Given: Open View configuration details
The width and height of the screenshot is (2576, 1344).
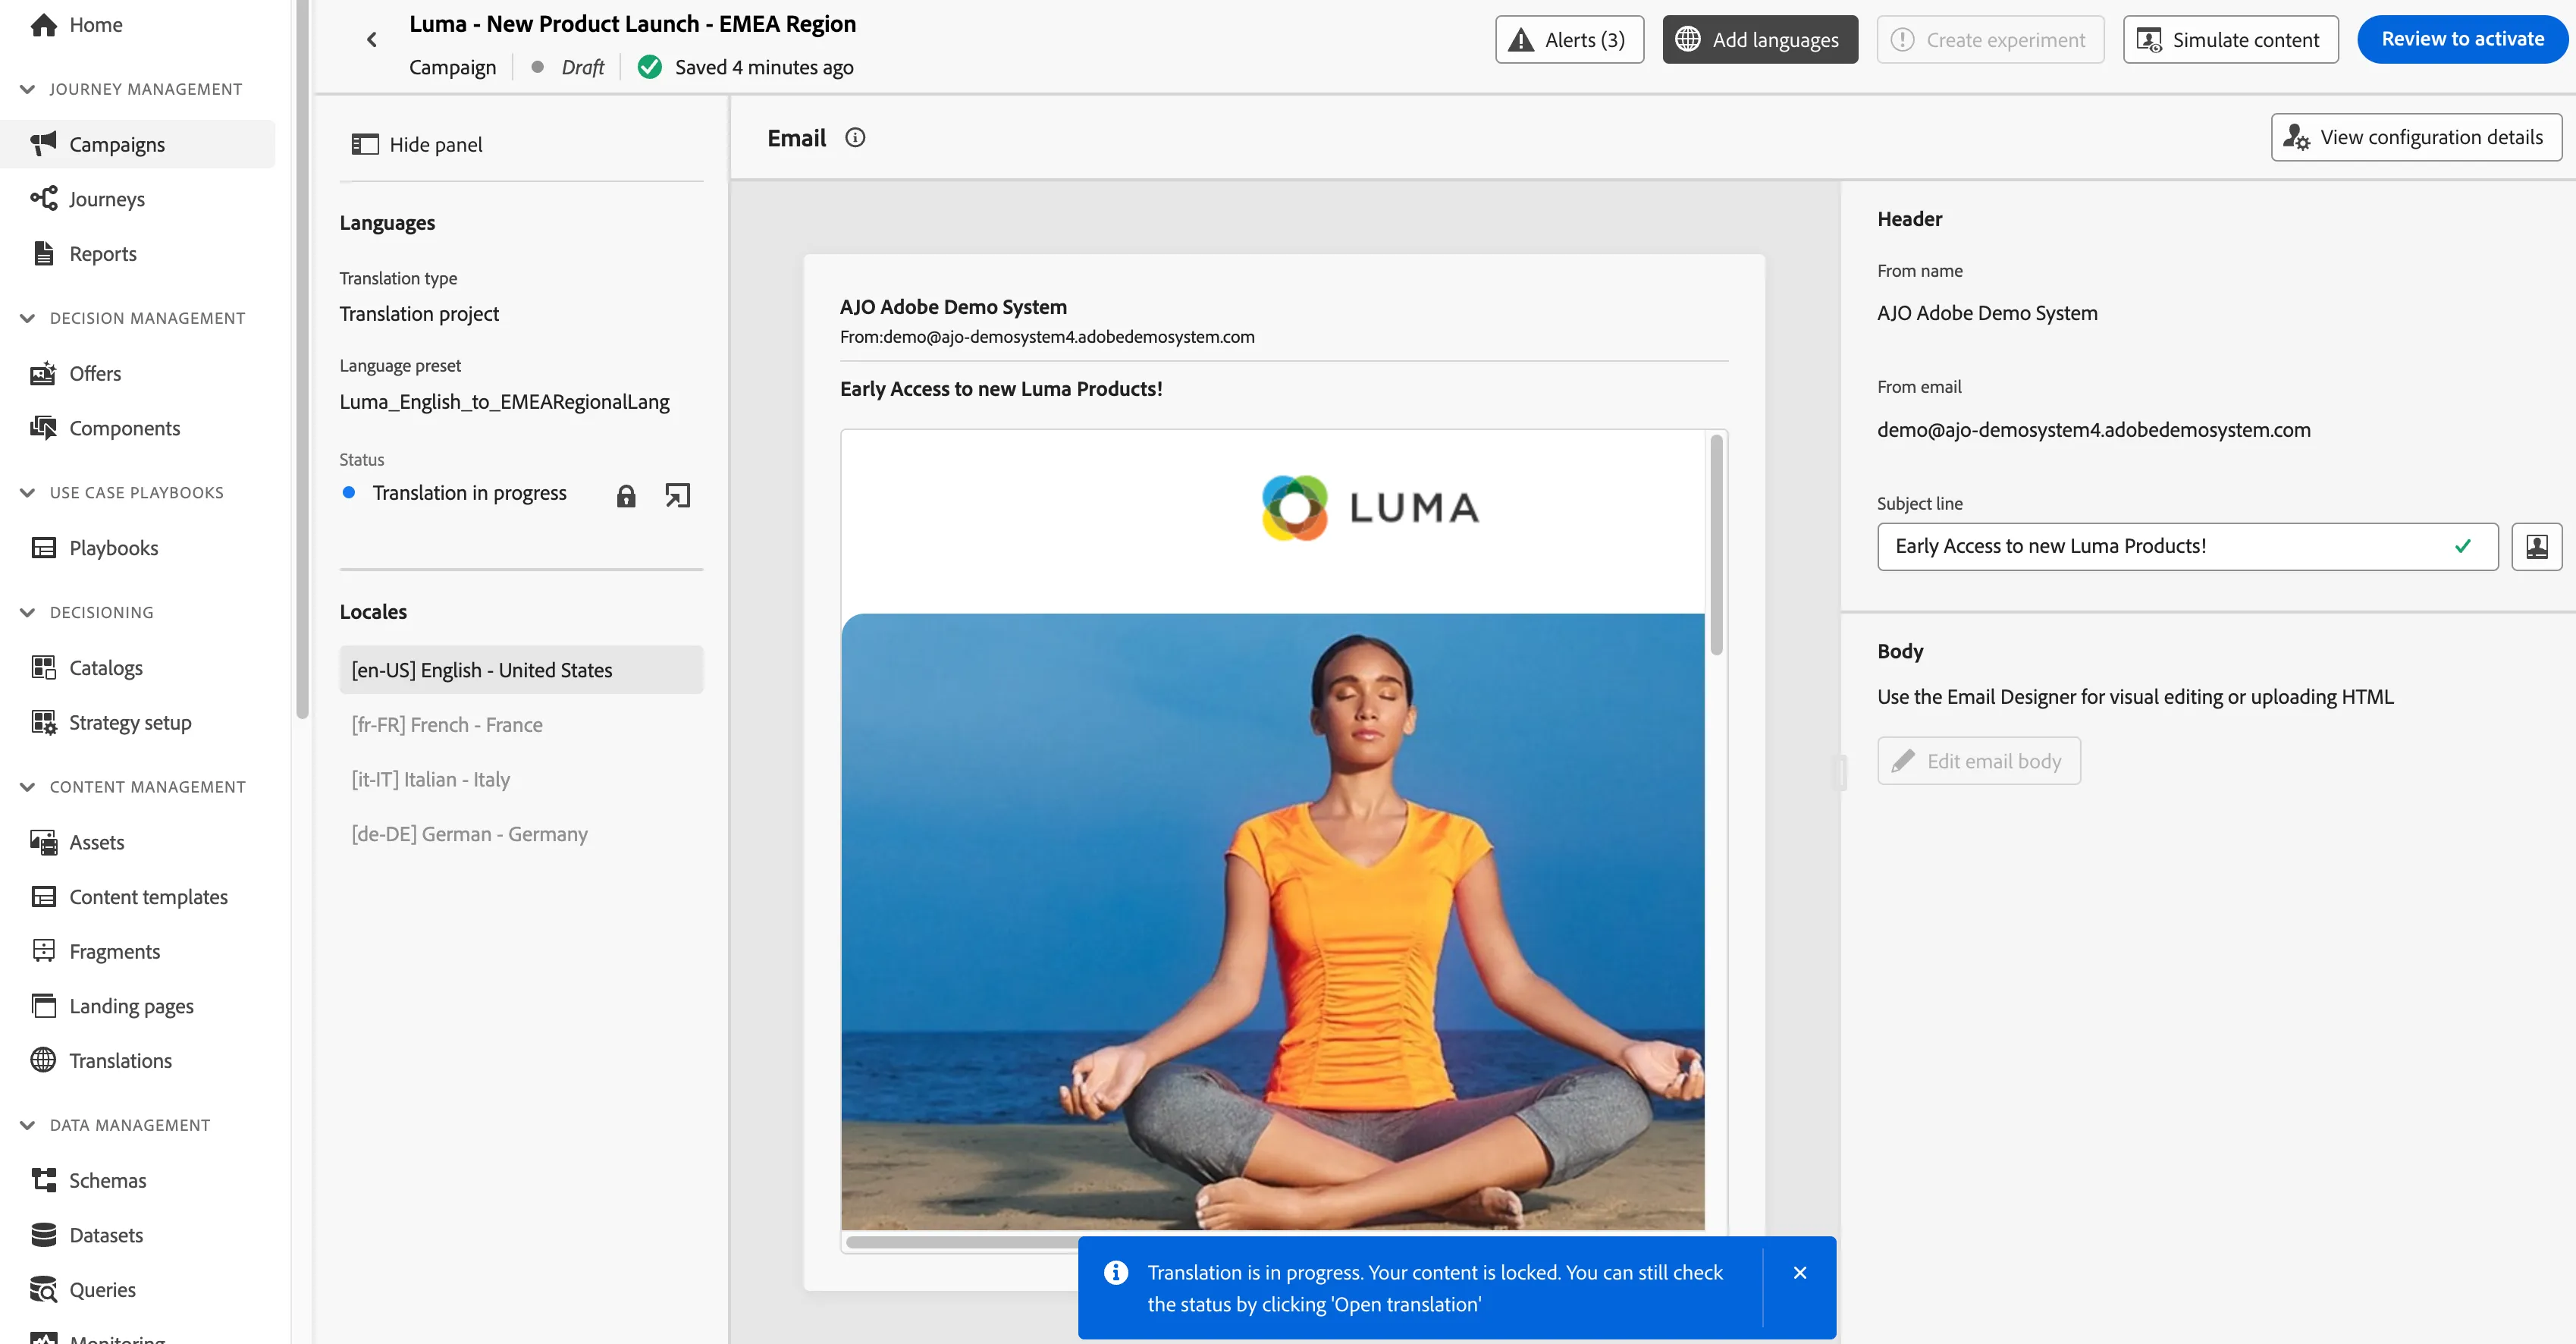Looking at the screenshot, I should coord(2416,137).
